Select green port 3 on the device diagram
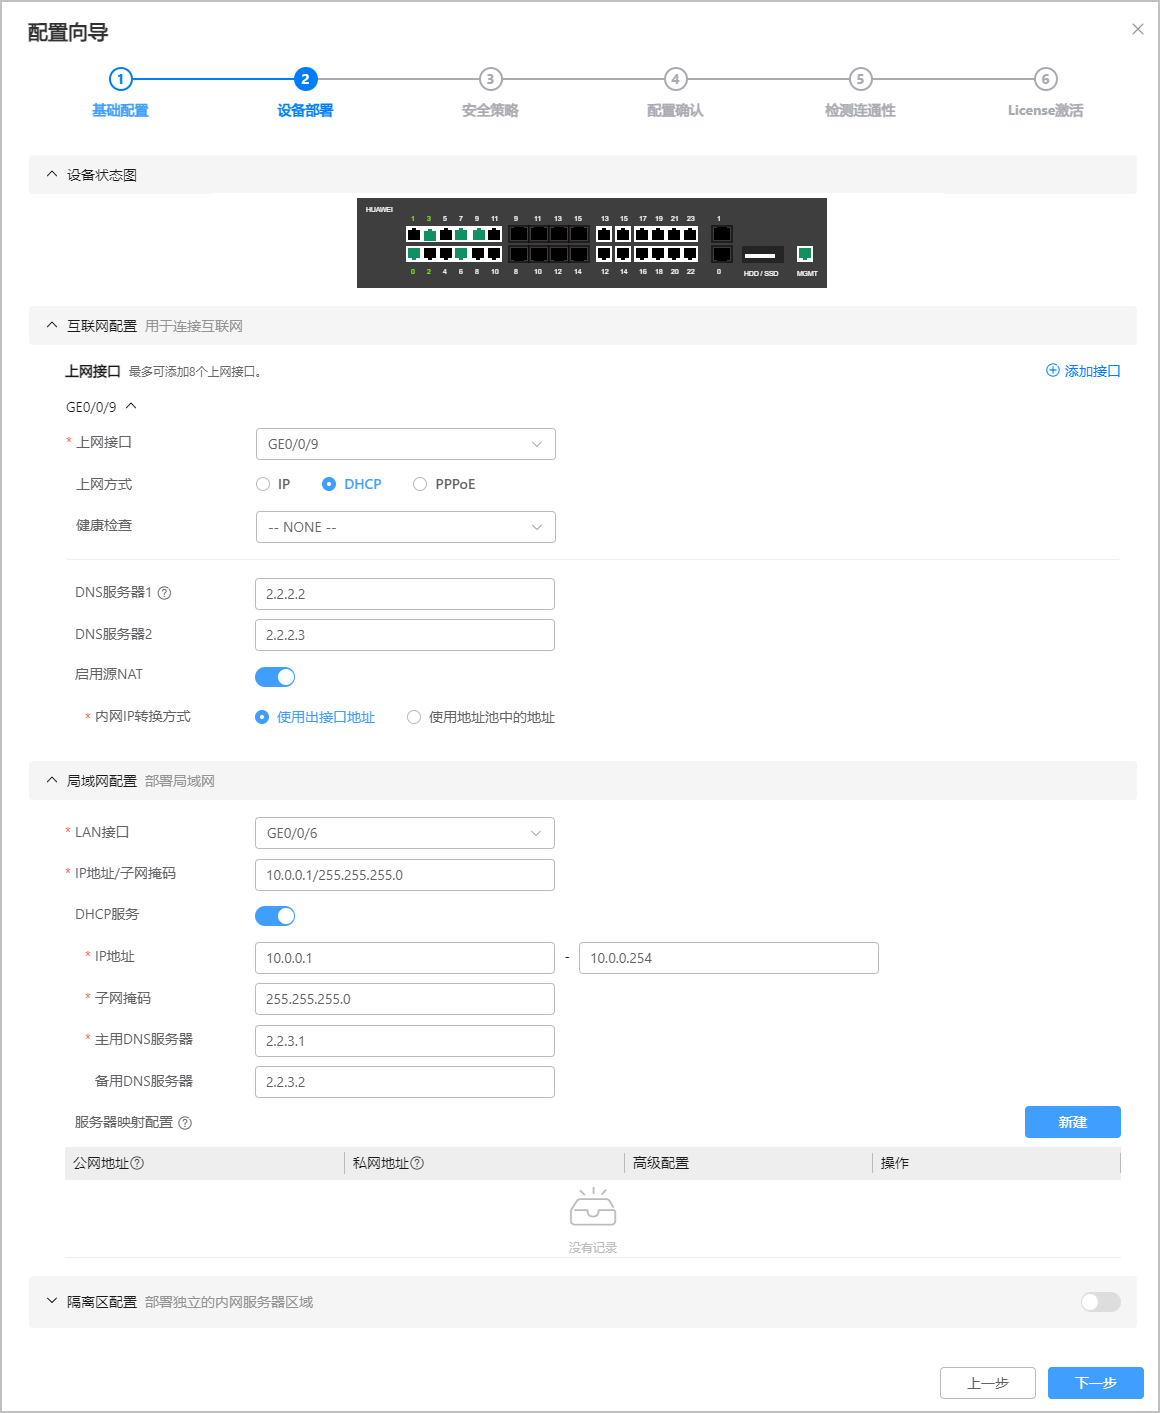Image resolution: width=1160 pixels, height=1413 pixels. tap(429, 234)
